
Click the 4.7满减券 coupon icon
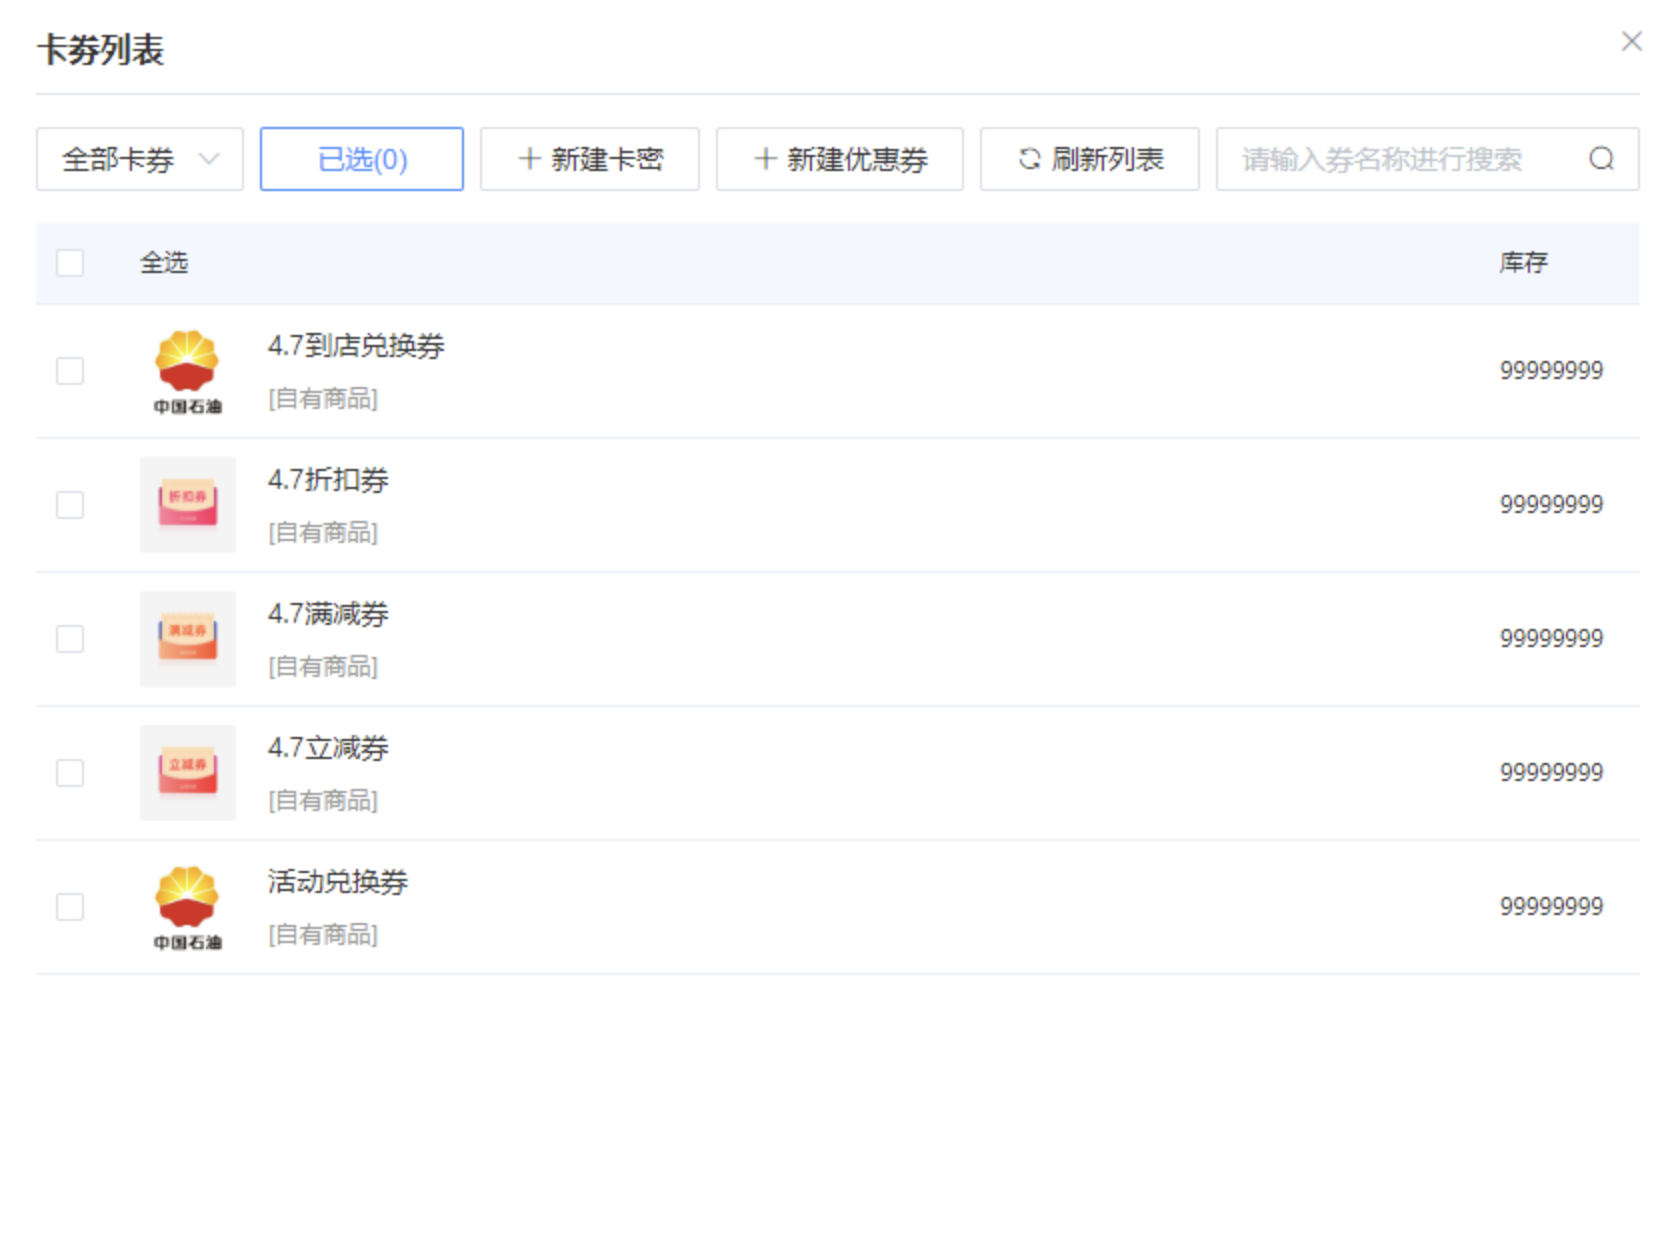pos(187,639)
